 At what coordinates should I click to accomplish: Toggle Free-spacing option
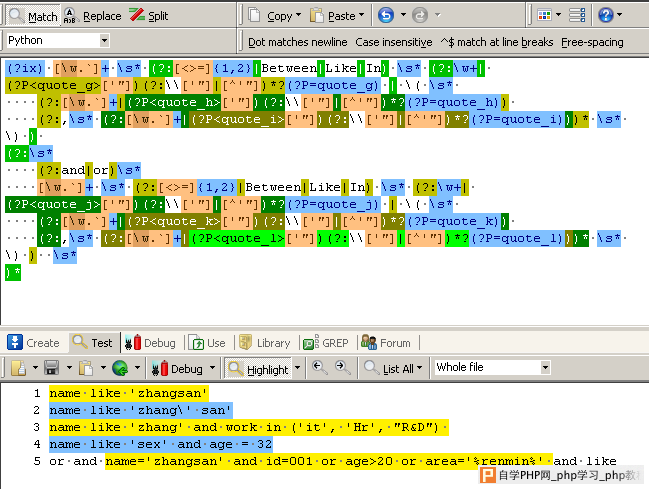592,42
